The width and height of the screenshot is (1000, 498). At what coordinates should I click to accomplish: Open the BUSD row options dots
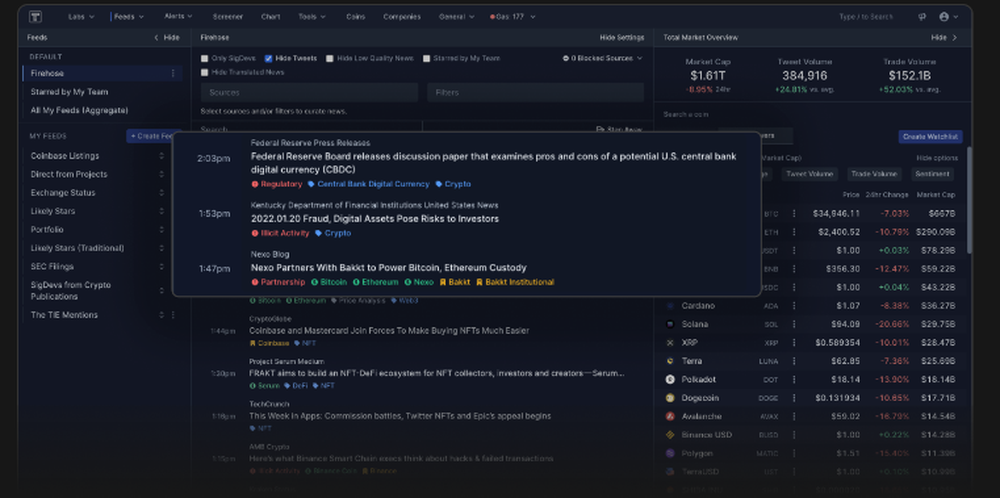tap(794, 435)
